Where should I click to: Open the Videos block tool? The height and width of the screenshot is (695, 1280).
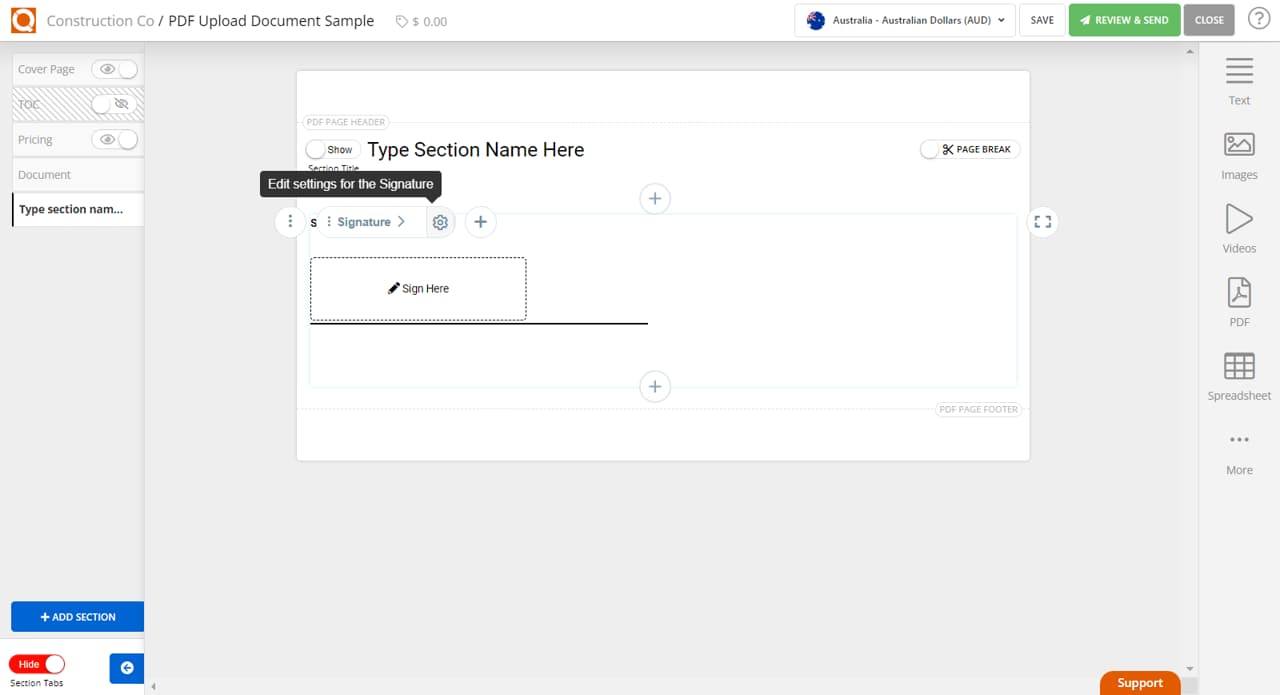(x=1239, y=229)
